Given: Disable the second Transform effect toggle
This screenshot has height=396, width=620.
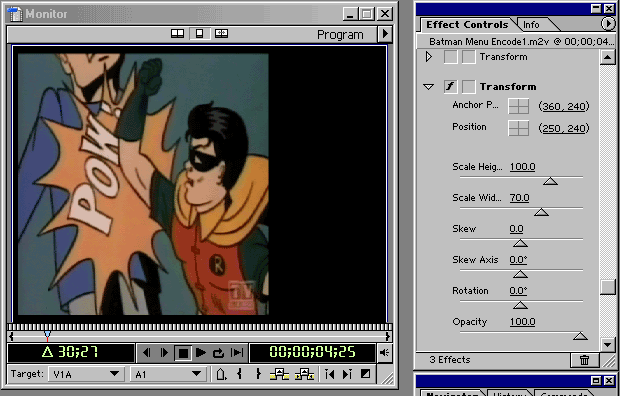Looking at the screenshot, I should click(x=450, y=87).
